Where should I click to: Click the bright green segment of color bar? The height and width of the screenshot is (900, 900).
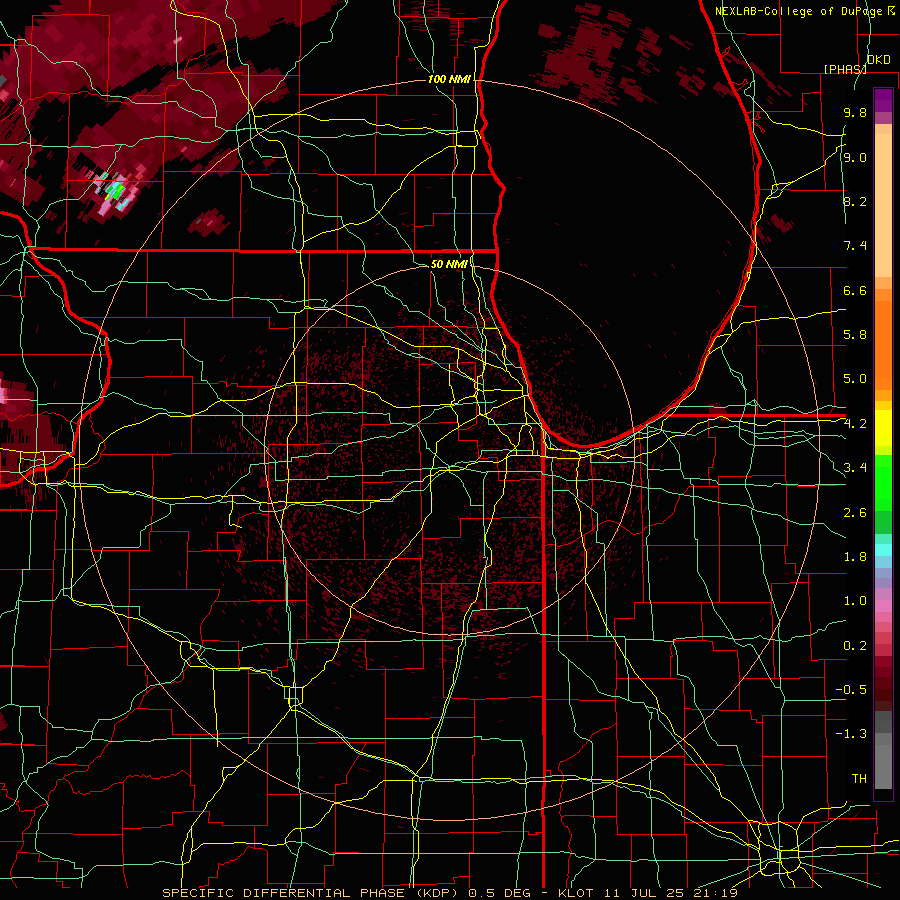click(883, 482)
